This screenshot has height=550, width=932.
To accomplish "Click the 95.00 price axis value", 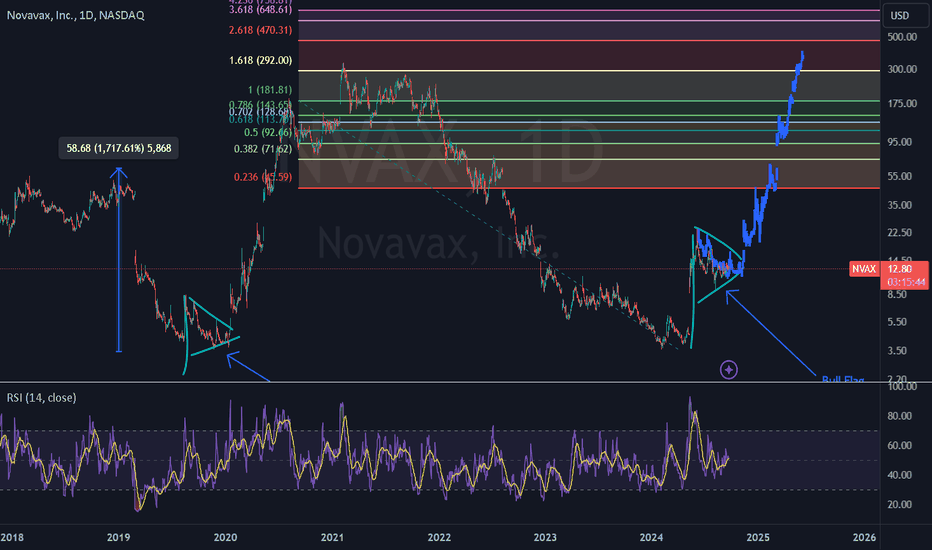I will click(900, 142).
